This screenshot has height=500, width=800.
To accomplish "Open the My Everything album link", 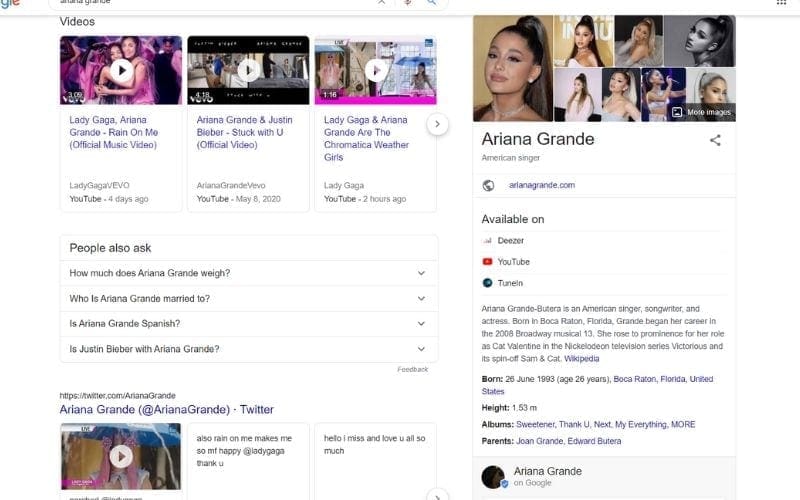I will 641,424.
